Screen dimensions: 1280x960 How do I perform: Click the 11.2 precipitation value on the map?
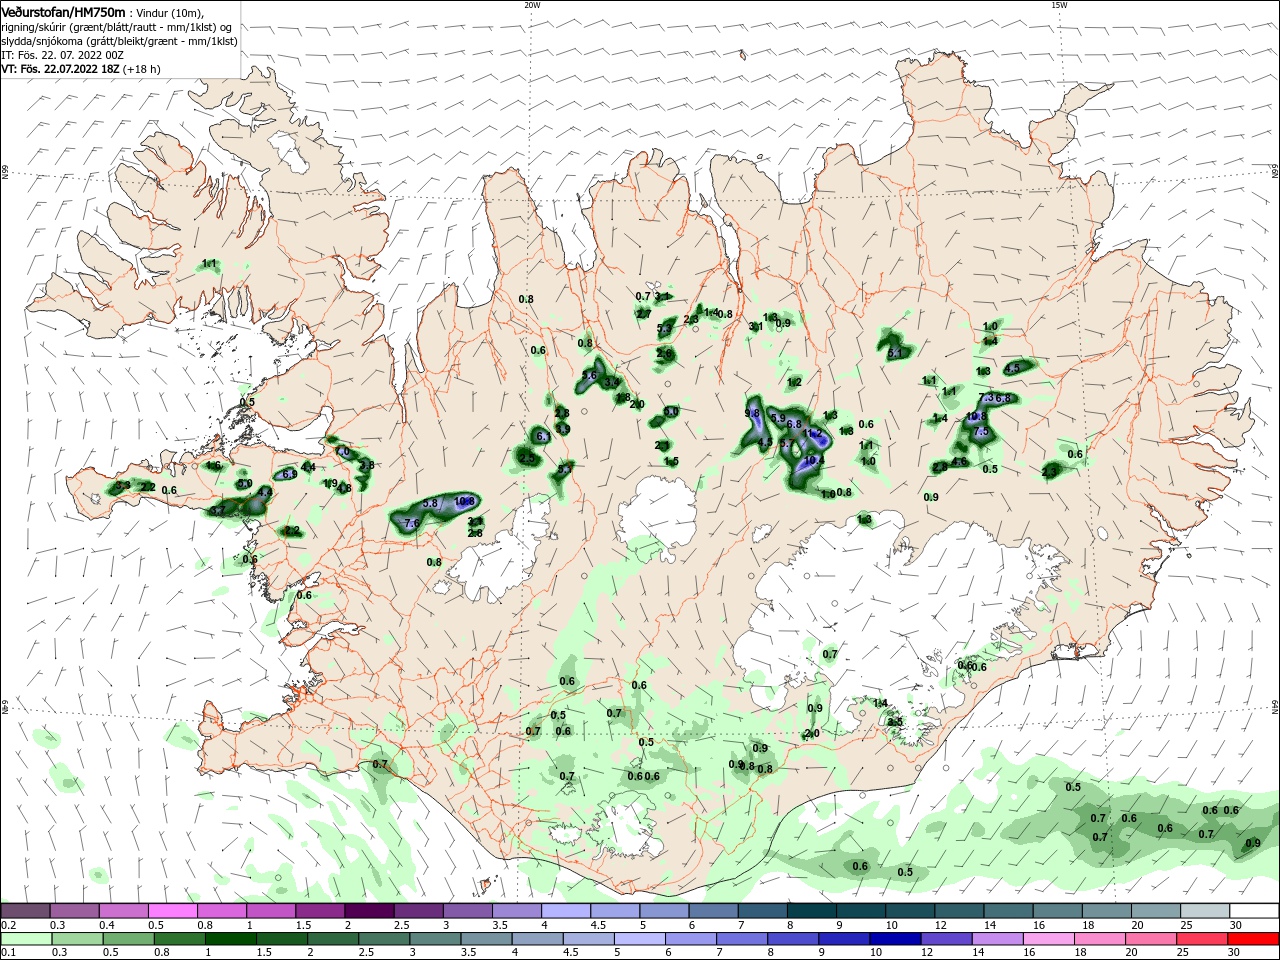click(x=813, y=433)
